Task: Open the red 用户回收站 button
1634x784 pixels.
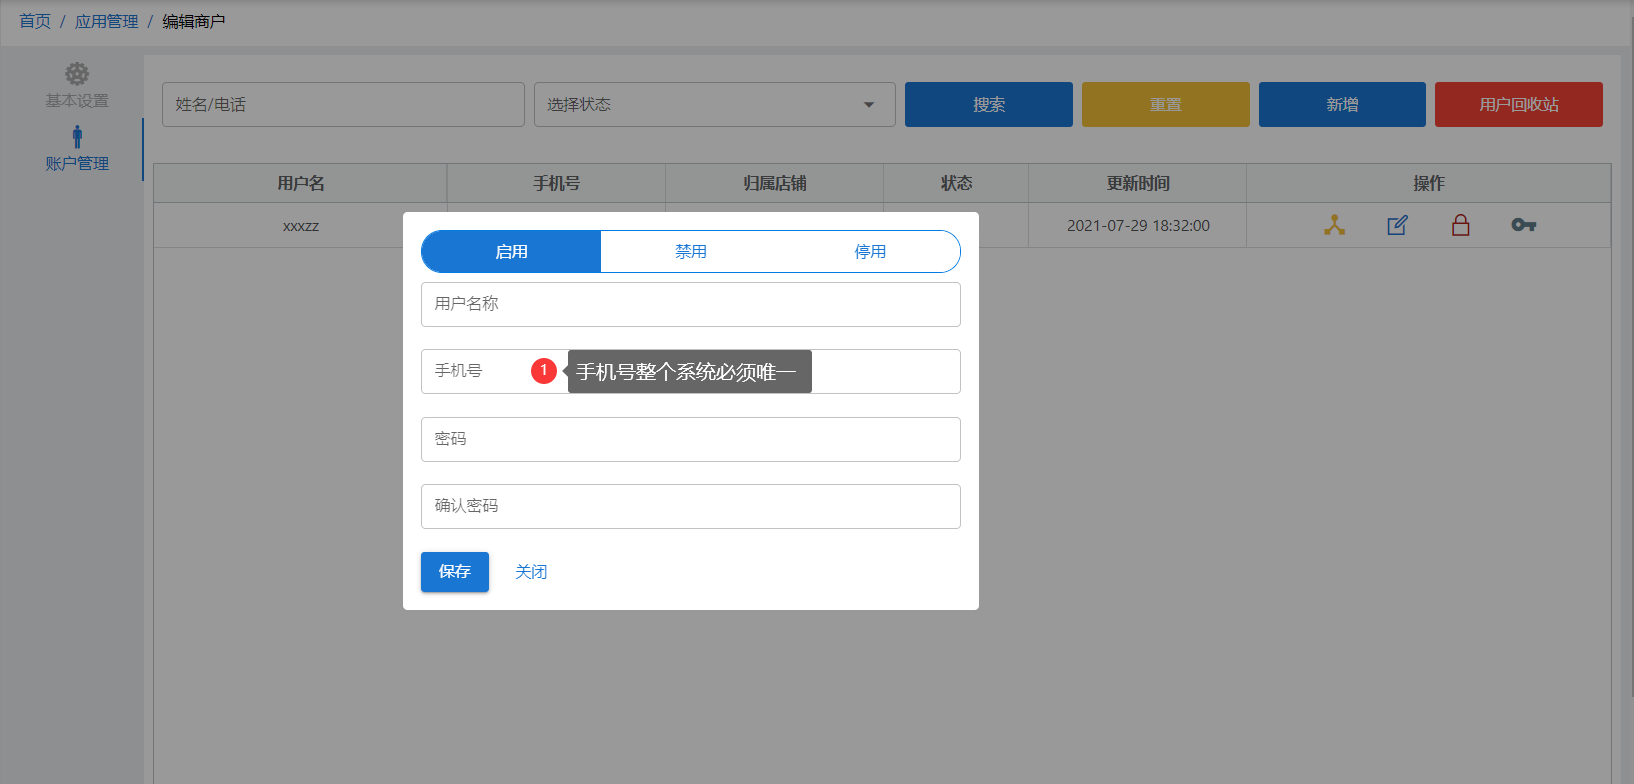Action: pos(1519,104)
